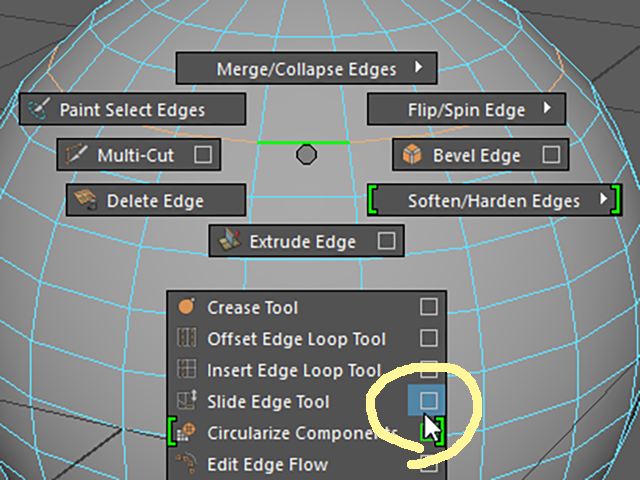
Task: Expand the Flip/Spin Edge arrow
Action: point(547,108)
